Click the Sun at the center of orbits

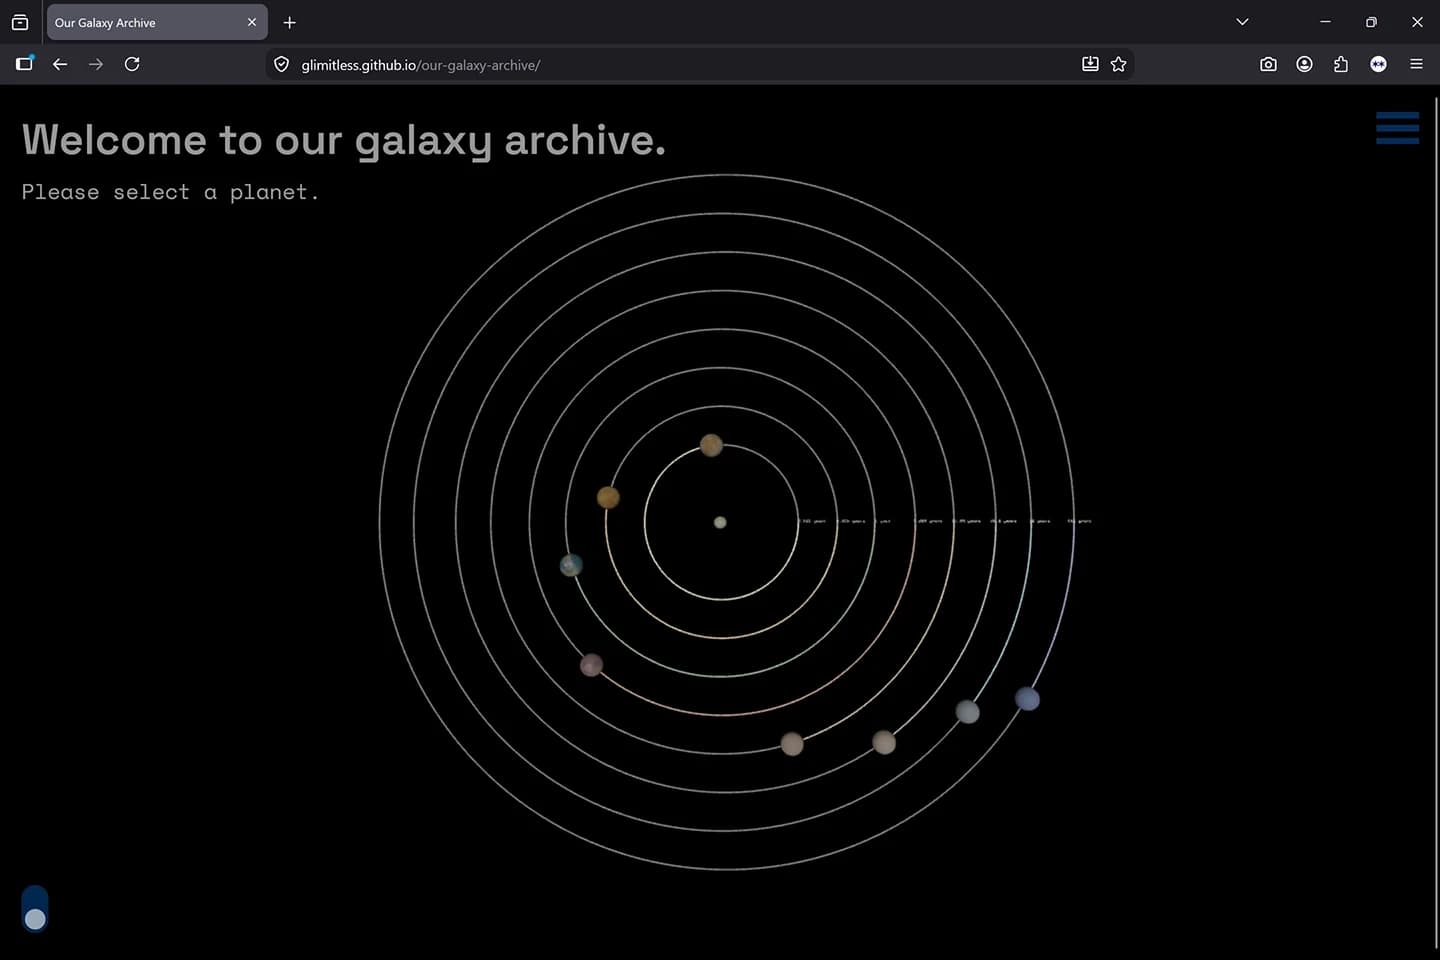click(720, 522)
